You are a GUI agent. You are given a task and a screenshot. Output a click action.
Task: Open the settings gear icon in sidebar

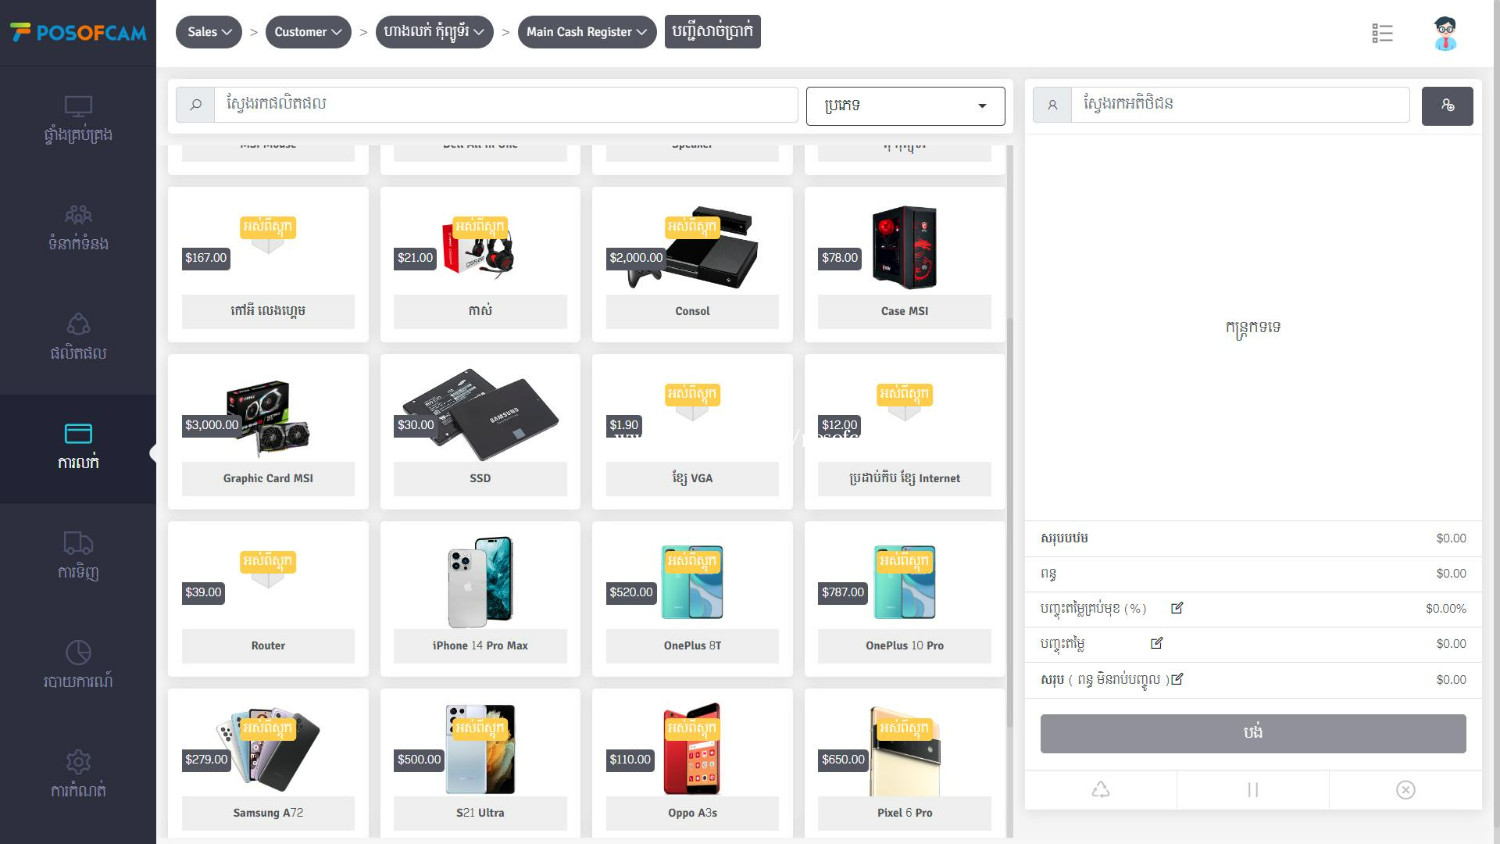click(78, 762)
